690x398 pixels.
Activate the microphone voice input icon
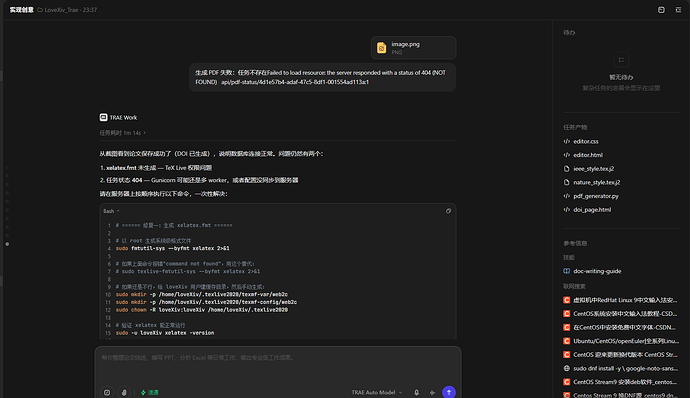[416, 392]
